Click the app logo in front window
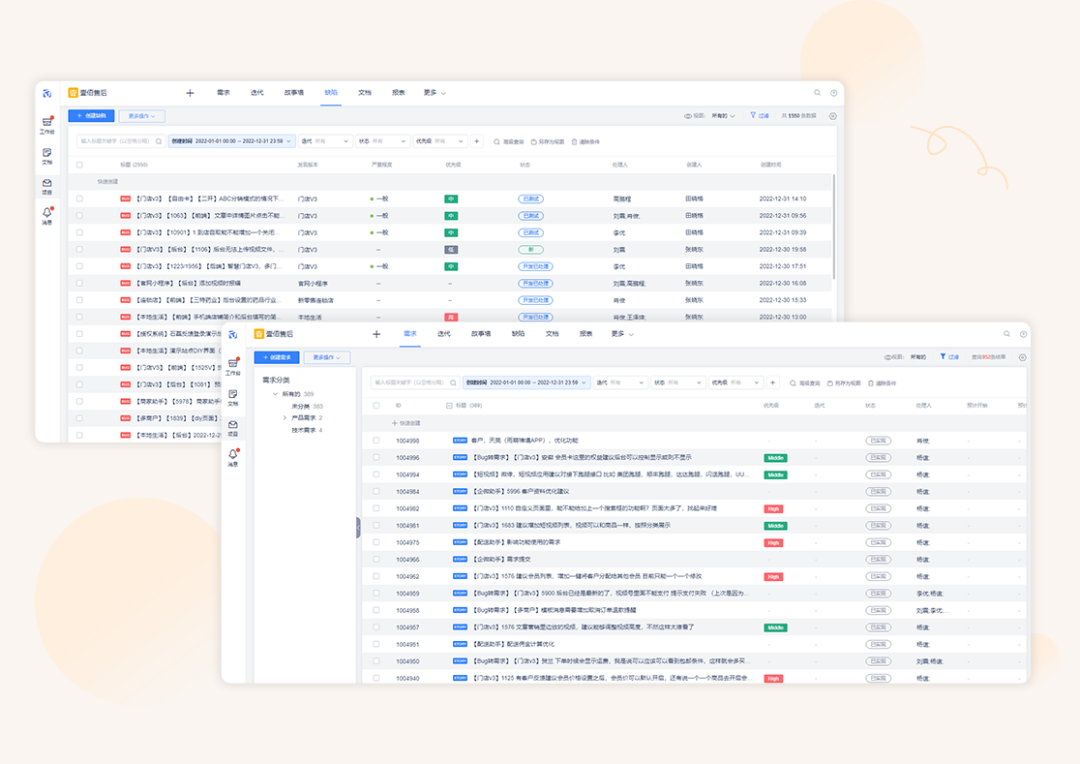Screen dimensions: 1080x764 pyautogui.click(x=233, y=334)
